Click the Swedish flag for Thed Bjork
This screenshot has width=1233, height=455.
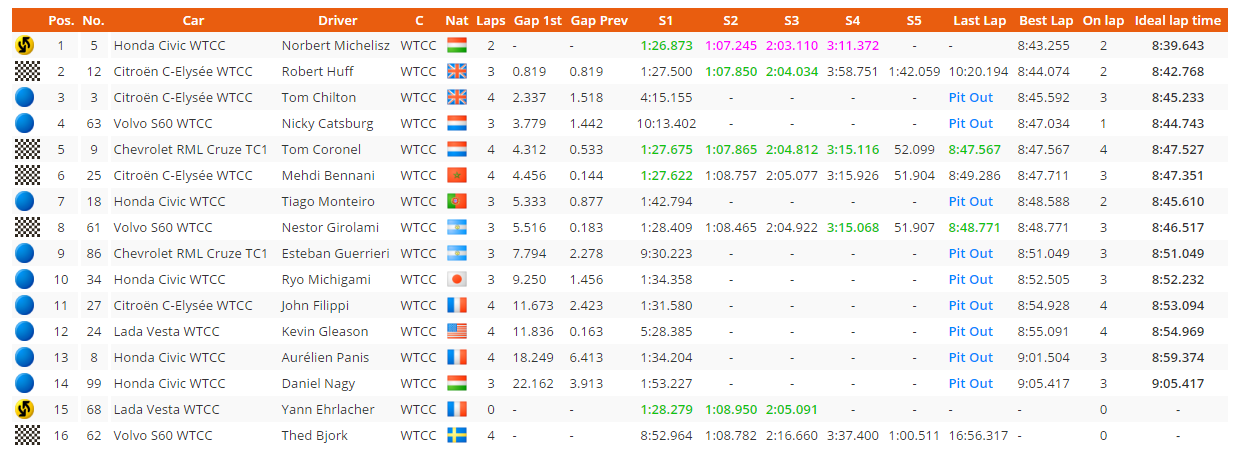456,436
